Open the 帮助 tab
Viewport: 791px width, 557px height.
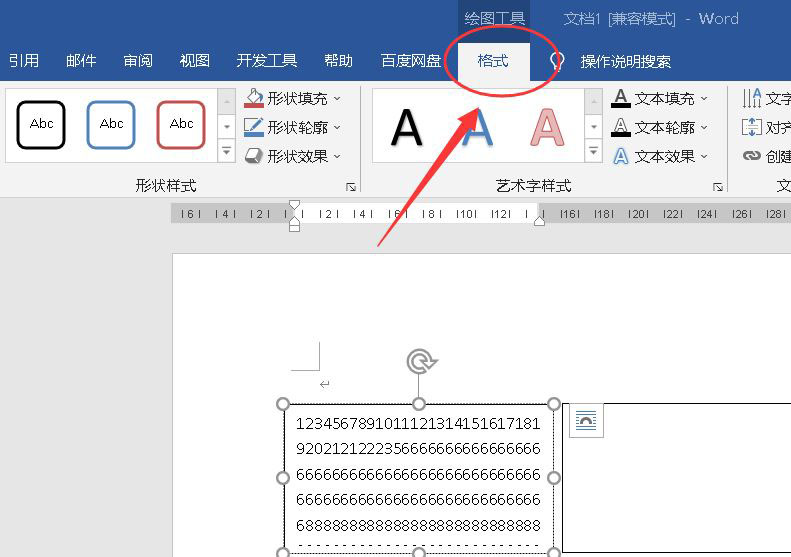(x=338, y=61)
